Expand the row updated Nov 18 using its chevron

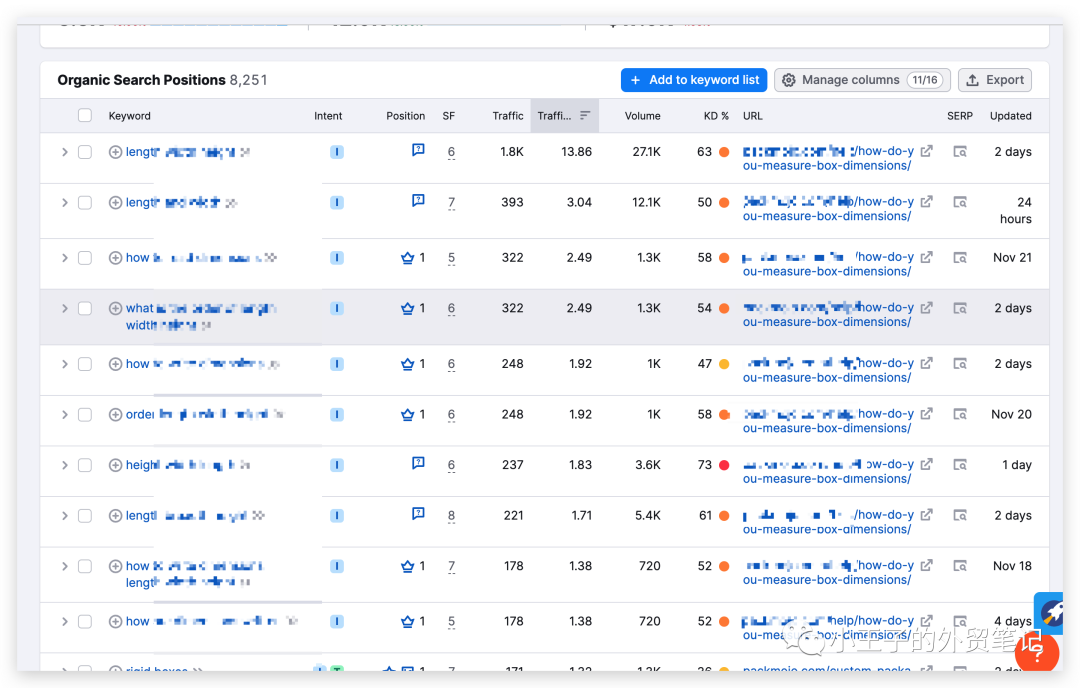point(65,566)
